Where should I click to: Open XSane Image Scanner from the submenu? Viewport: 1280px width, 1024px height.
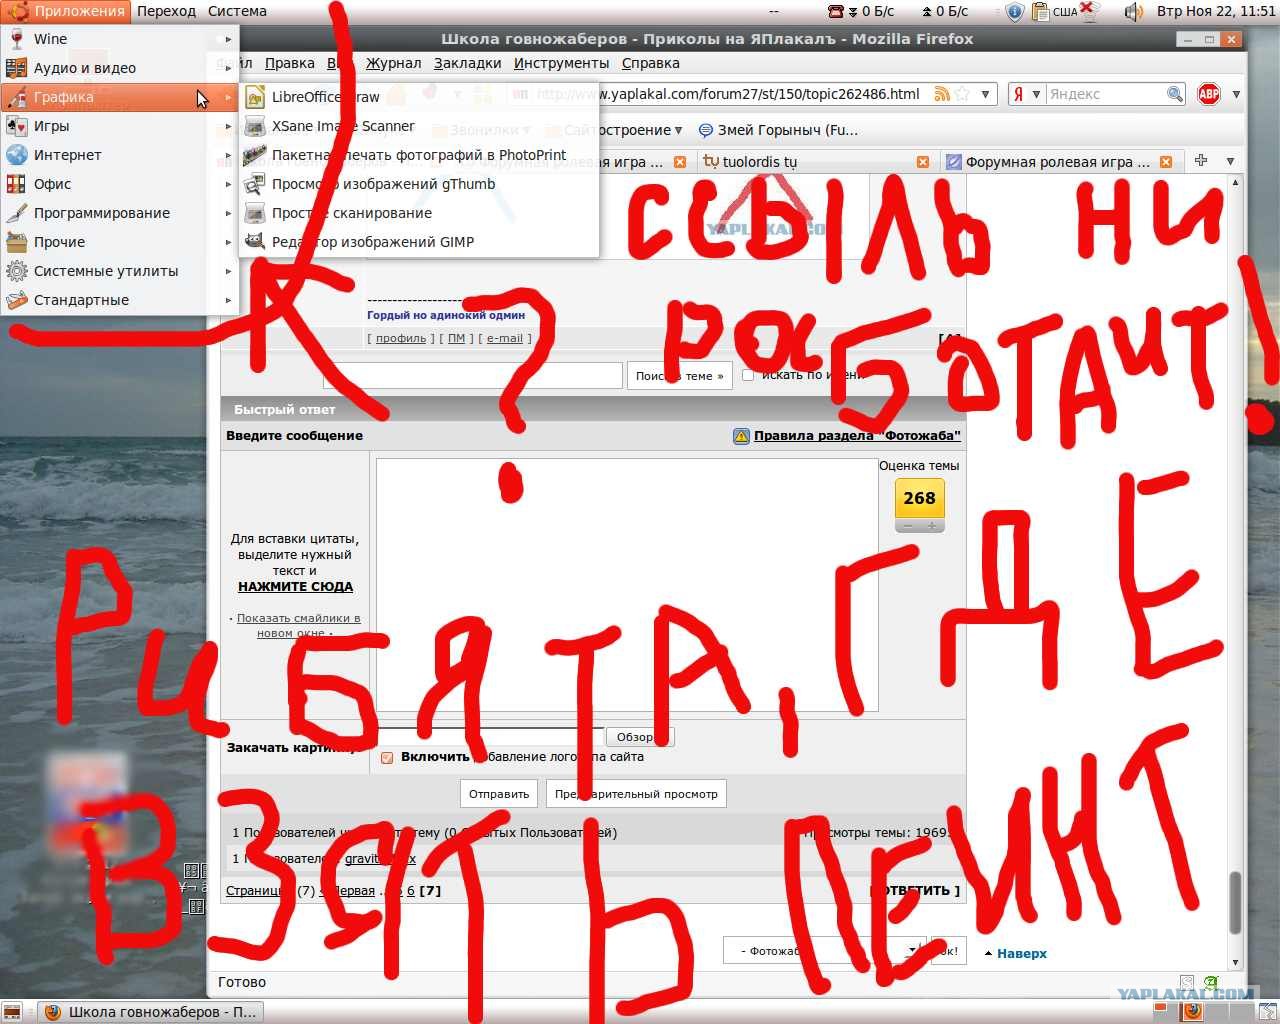[419, 126]
